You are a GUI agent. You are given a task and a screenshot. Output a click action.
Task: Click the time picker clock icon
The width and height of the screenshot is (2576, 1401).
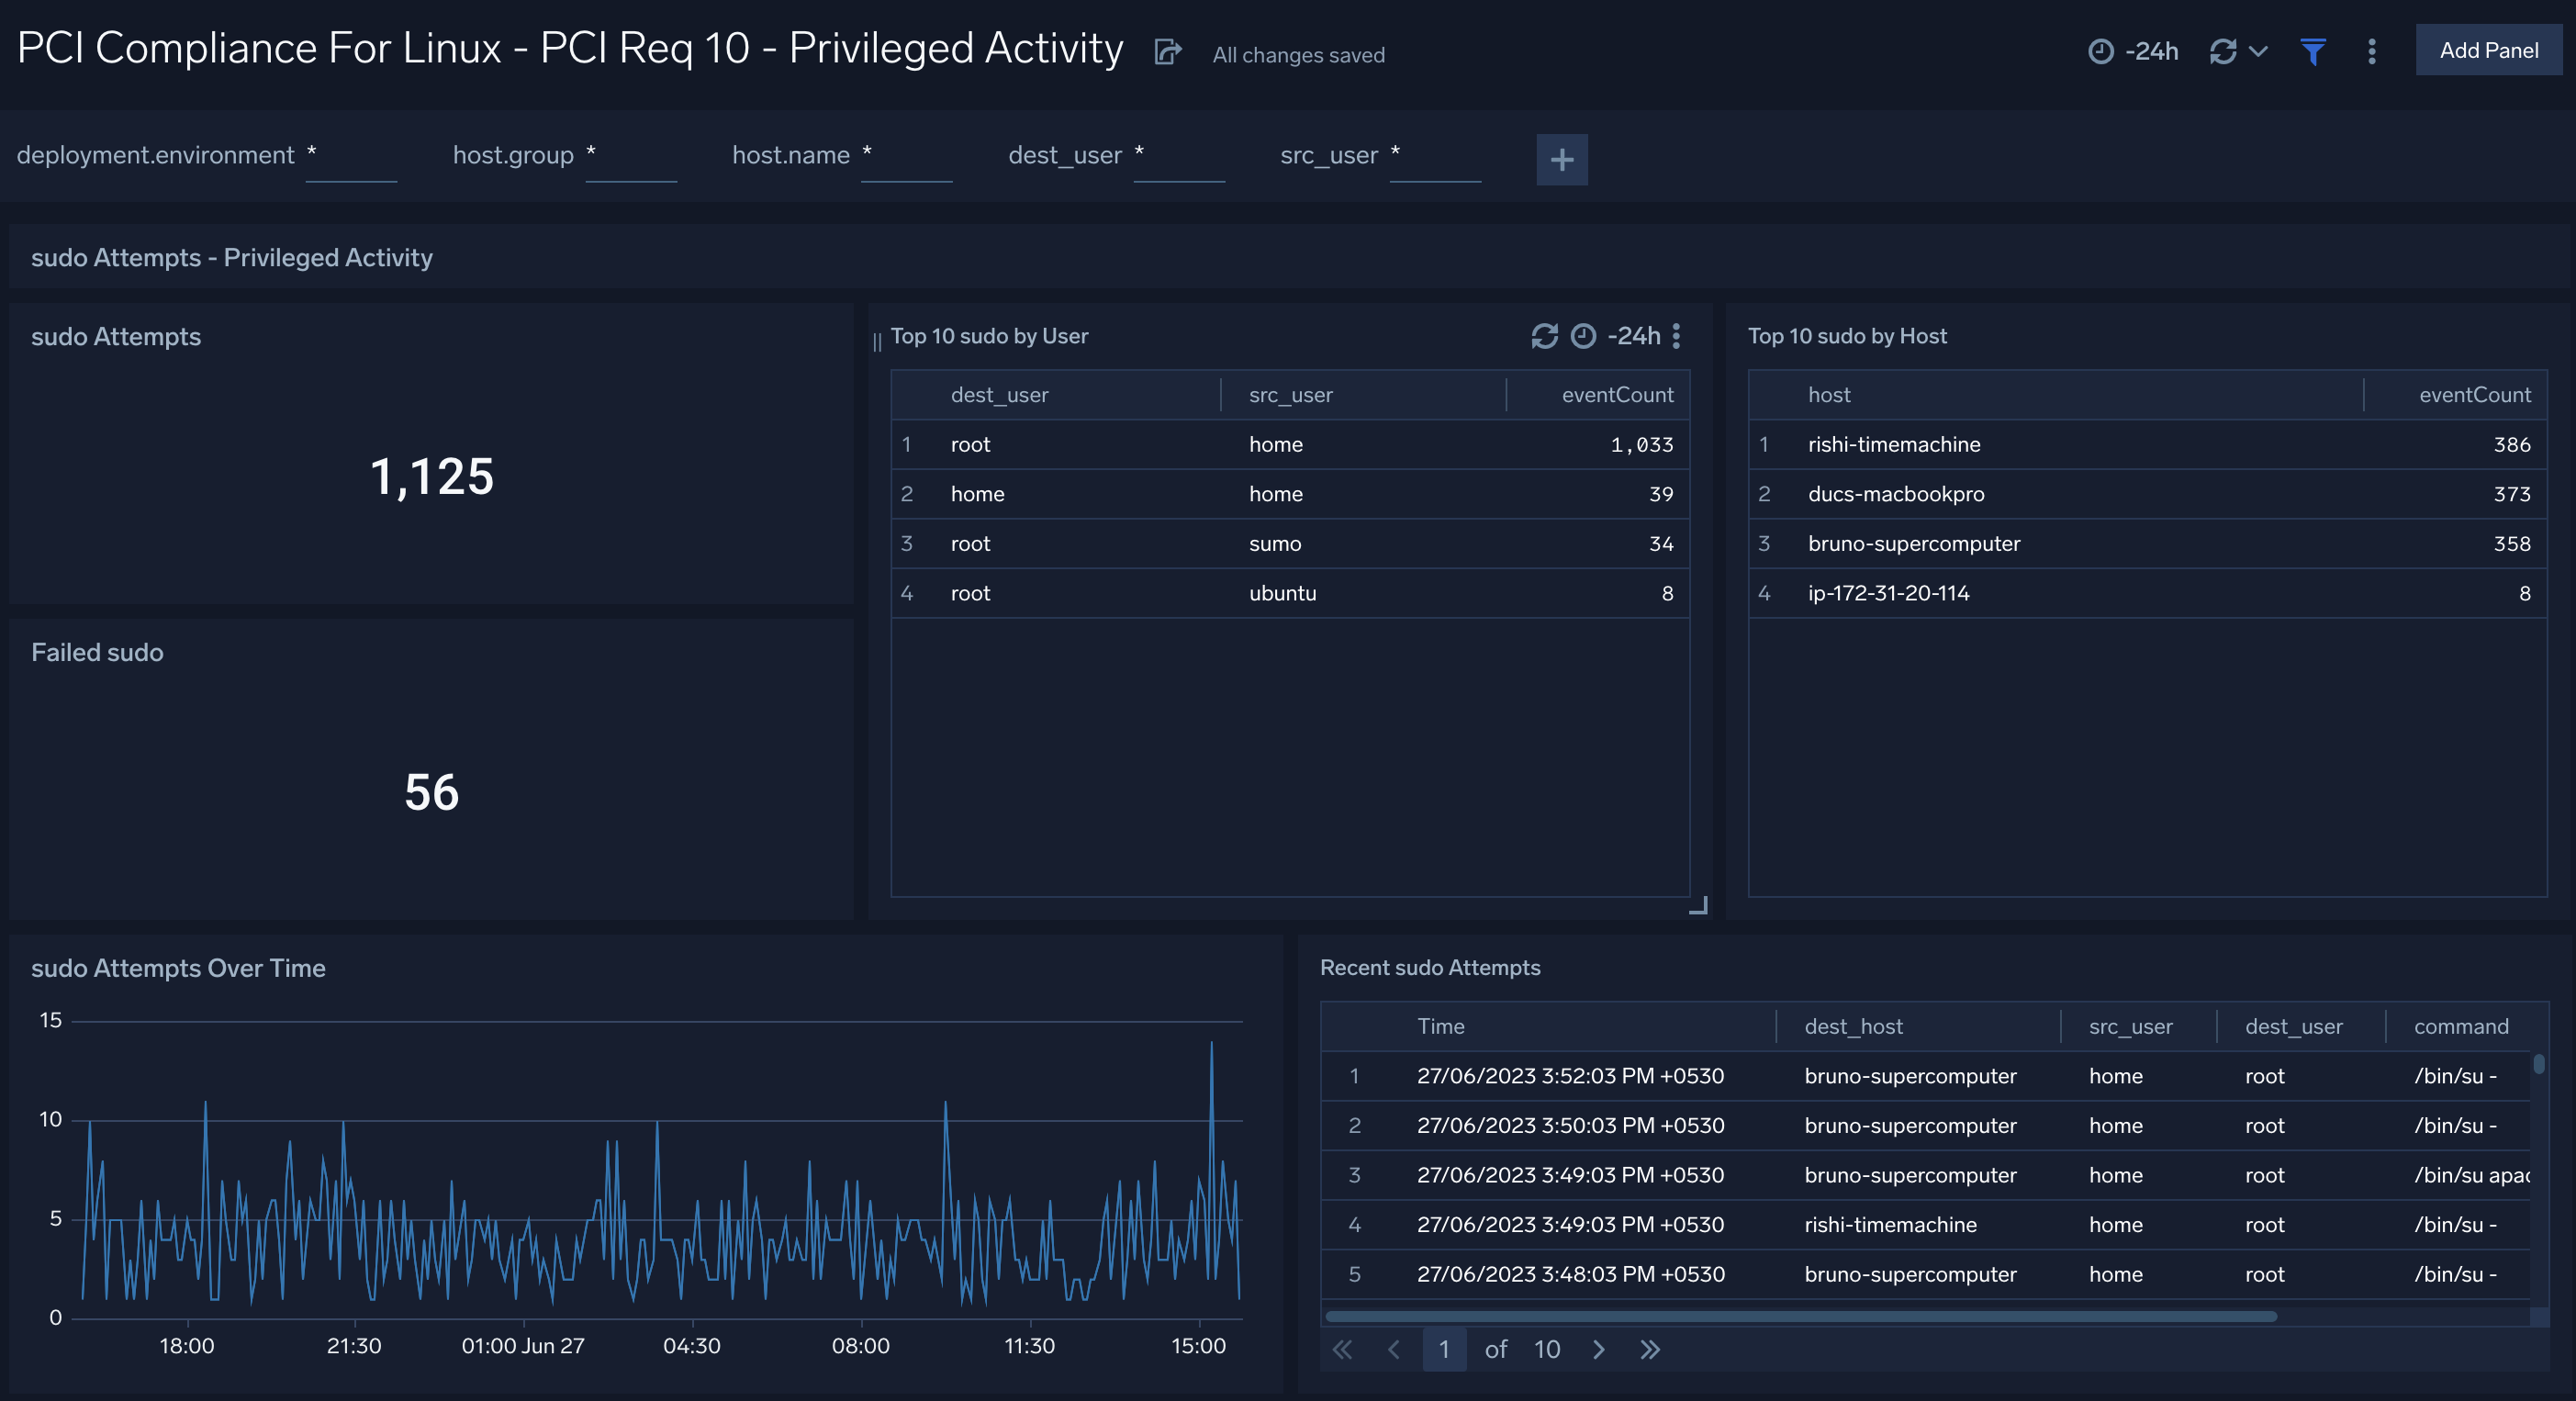(2102, 50)
